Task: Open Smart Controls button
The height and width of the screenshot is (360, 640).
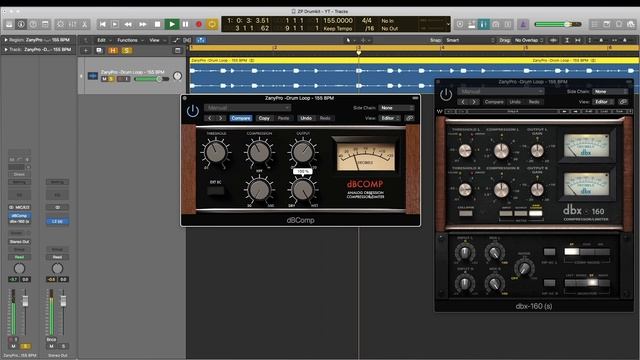Action: (x=60, y=24)
